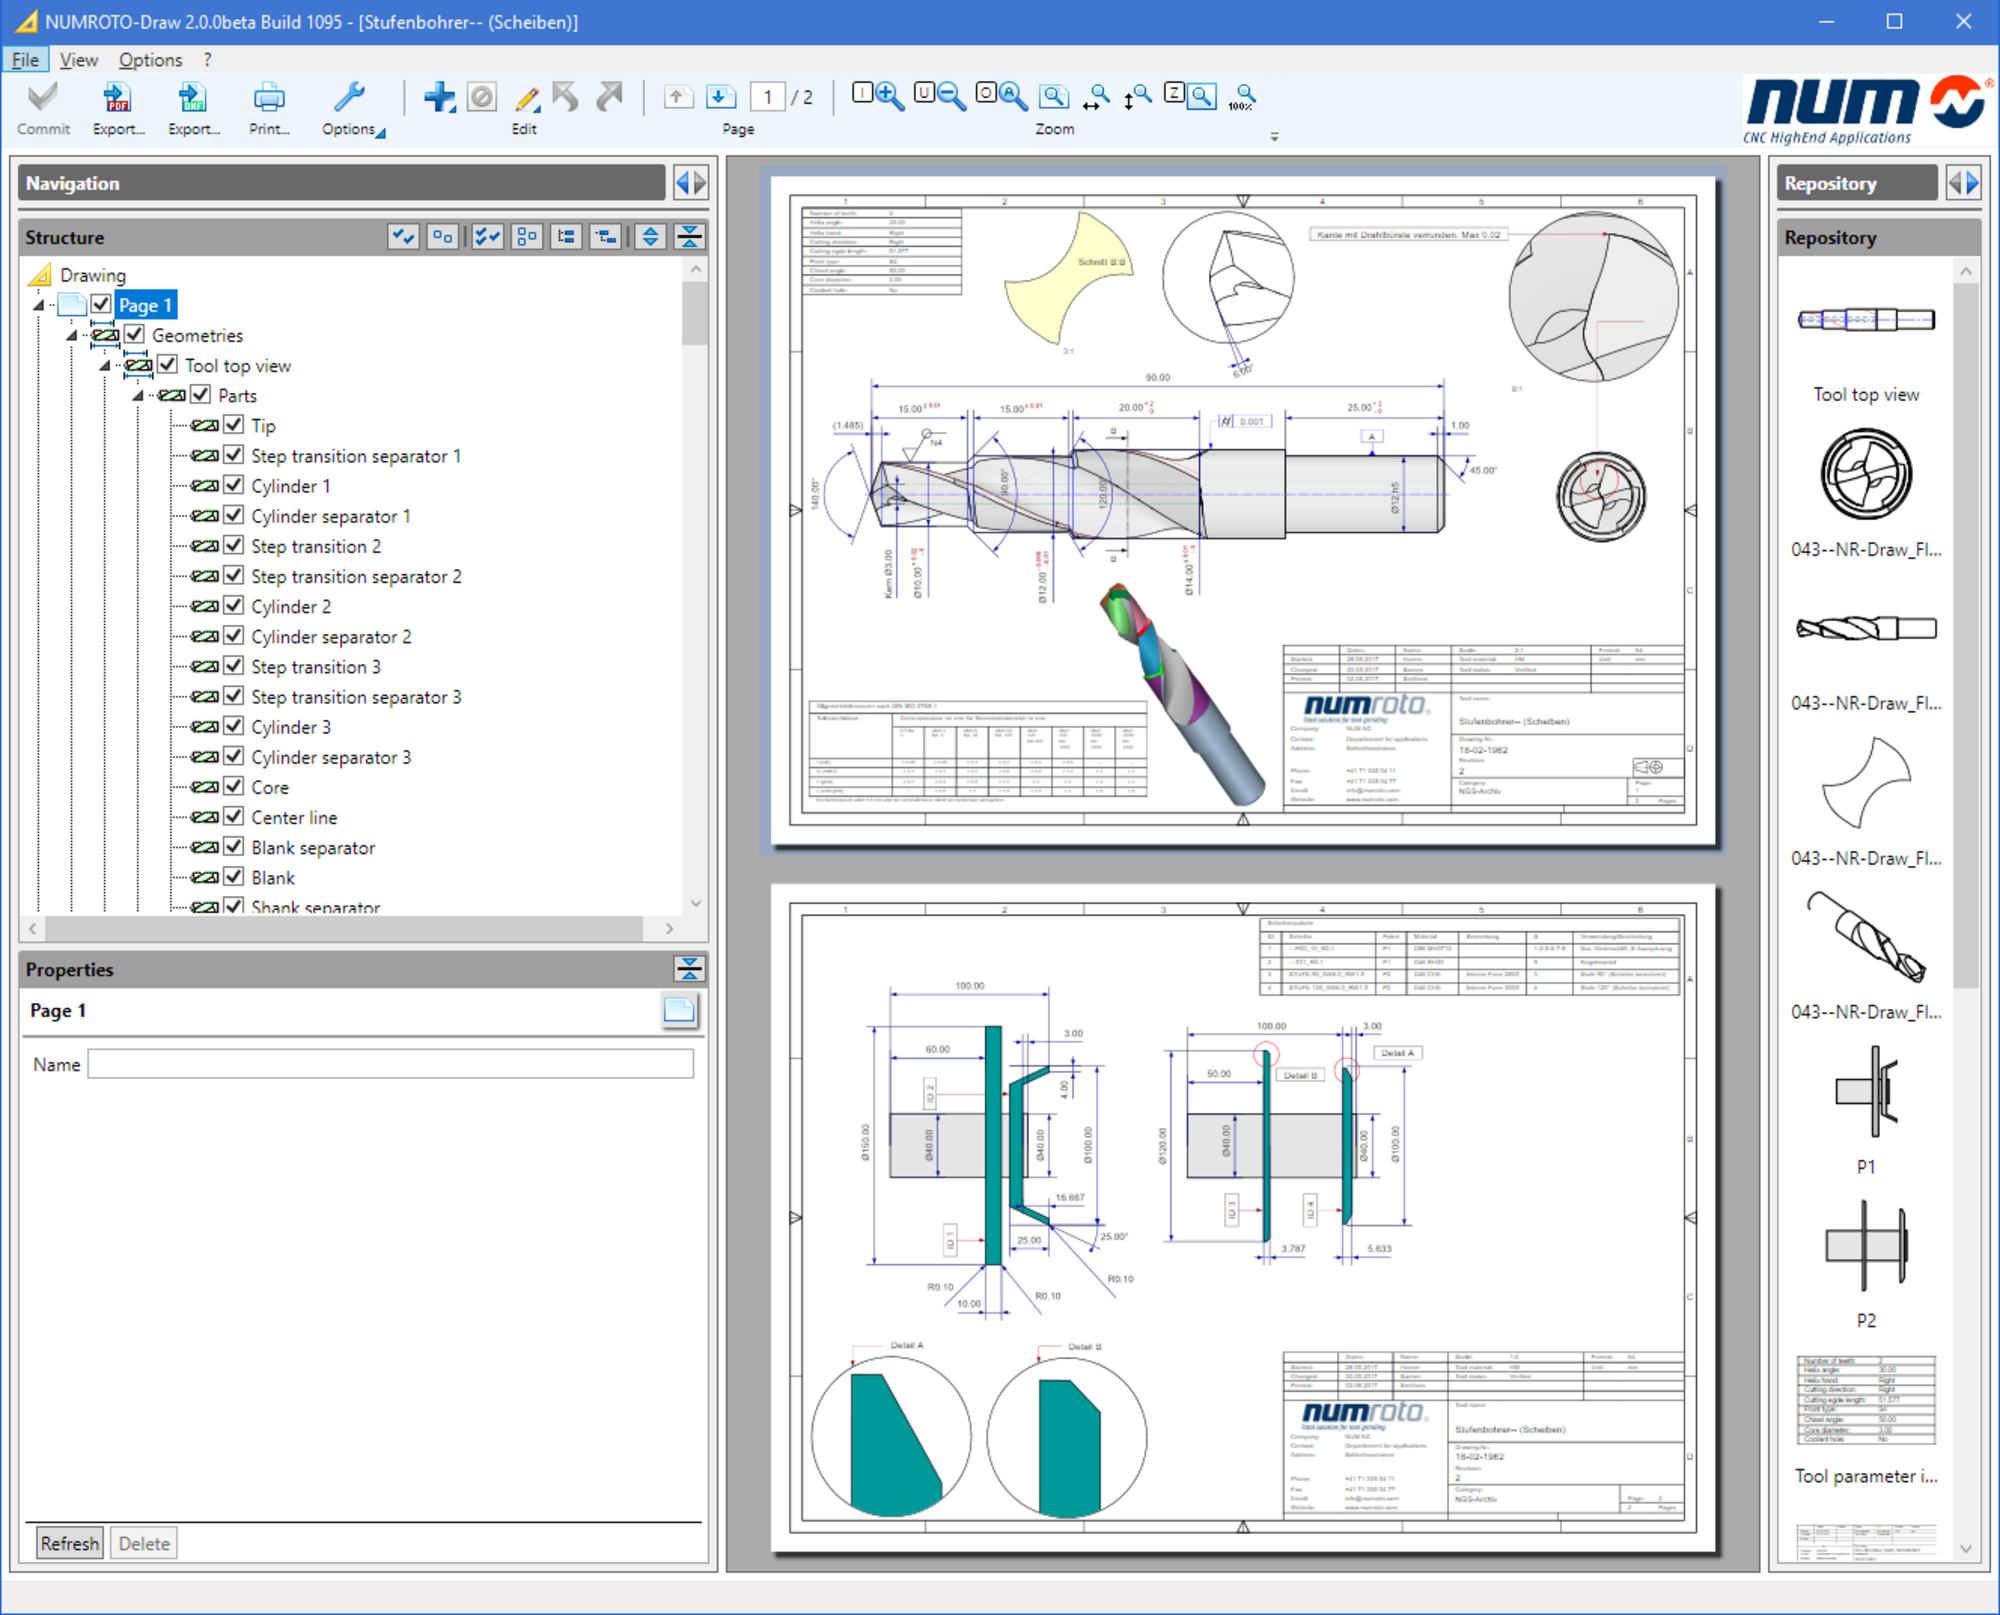This screenshot has height=1615, width=2000.
Task: Toggle the Step transition 2 checkbox
Action: coord(233,545)
